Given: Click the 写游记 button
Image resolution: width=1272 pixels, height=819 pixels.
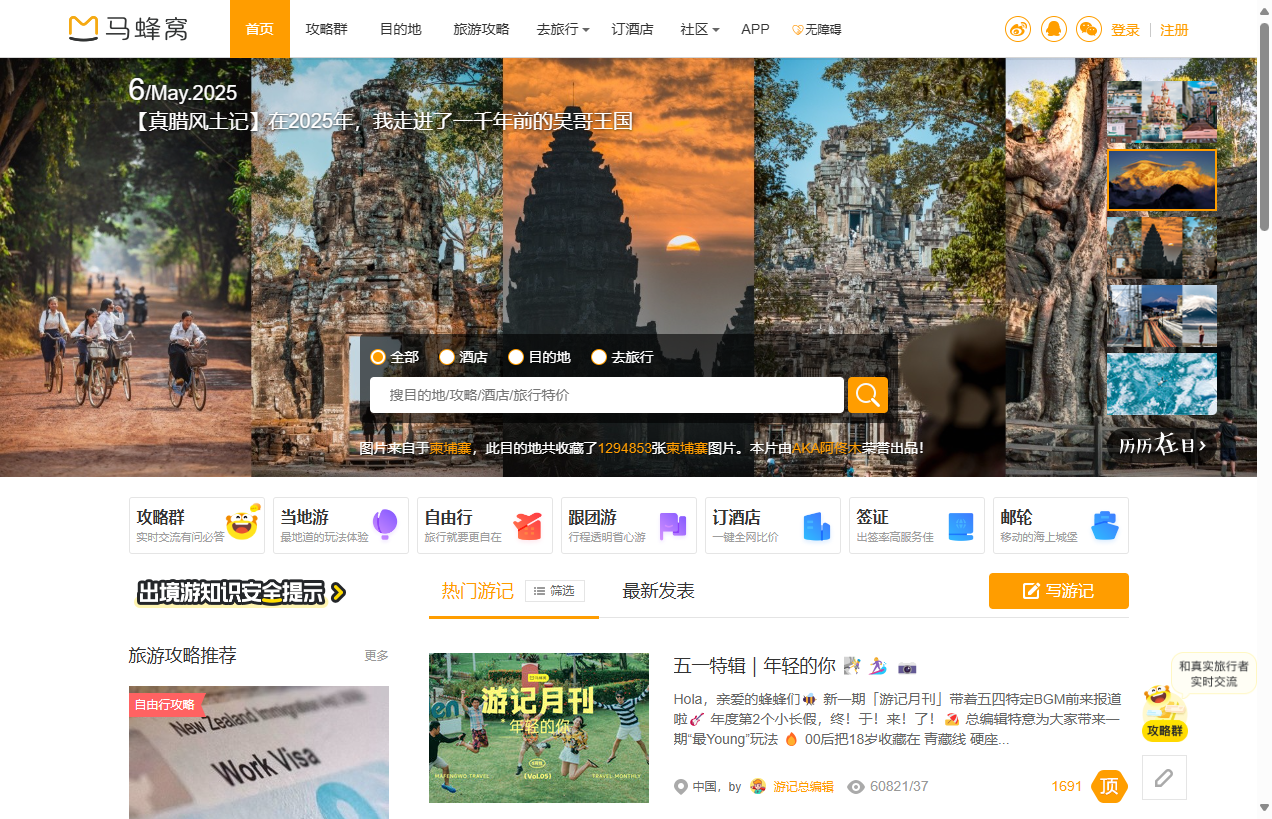Looking at the screenshot, I should coord(1058,591).
